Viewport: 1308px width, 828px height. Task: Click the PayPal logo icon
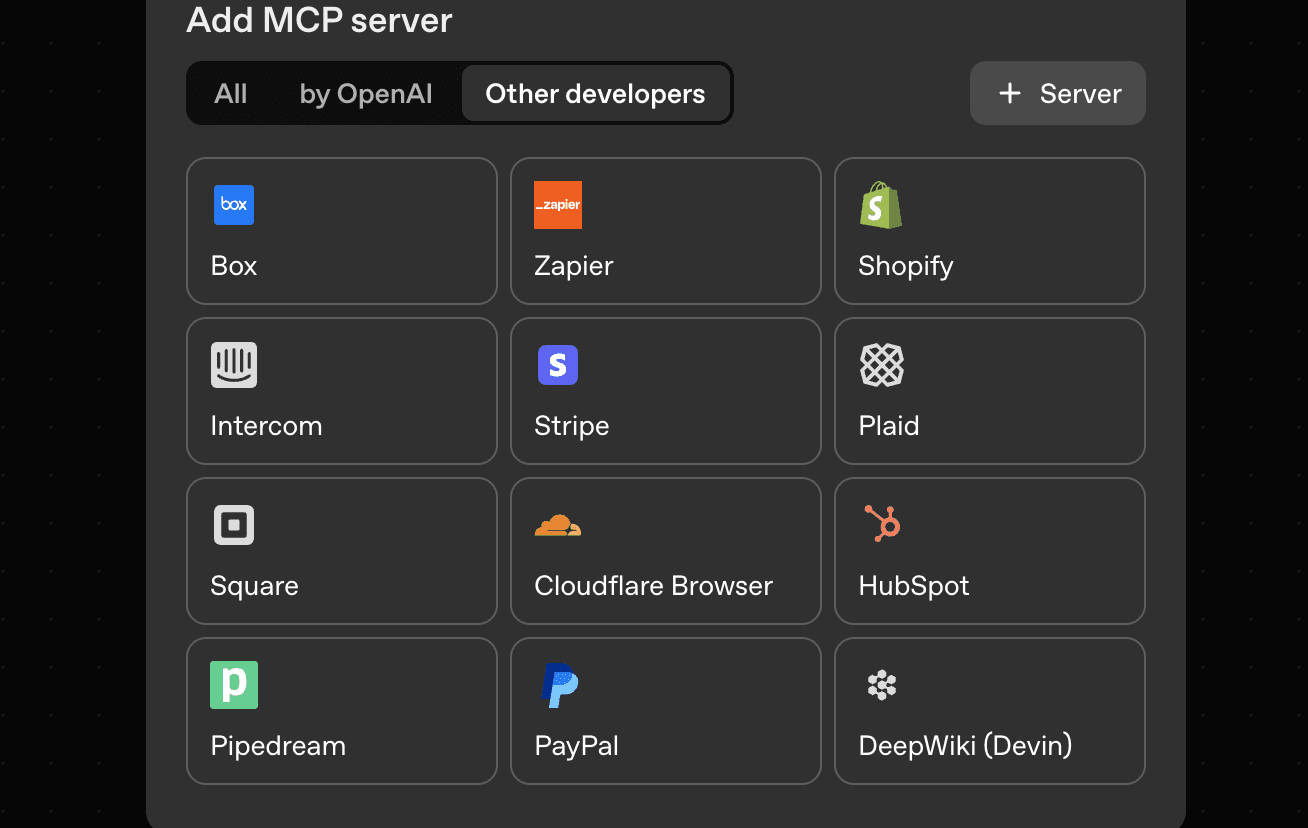coord(557,685)
